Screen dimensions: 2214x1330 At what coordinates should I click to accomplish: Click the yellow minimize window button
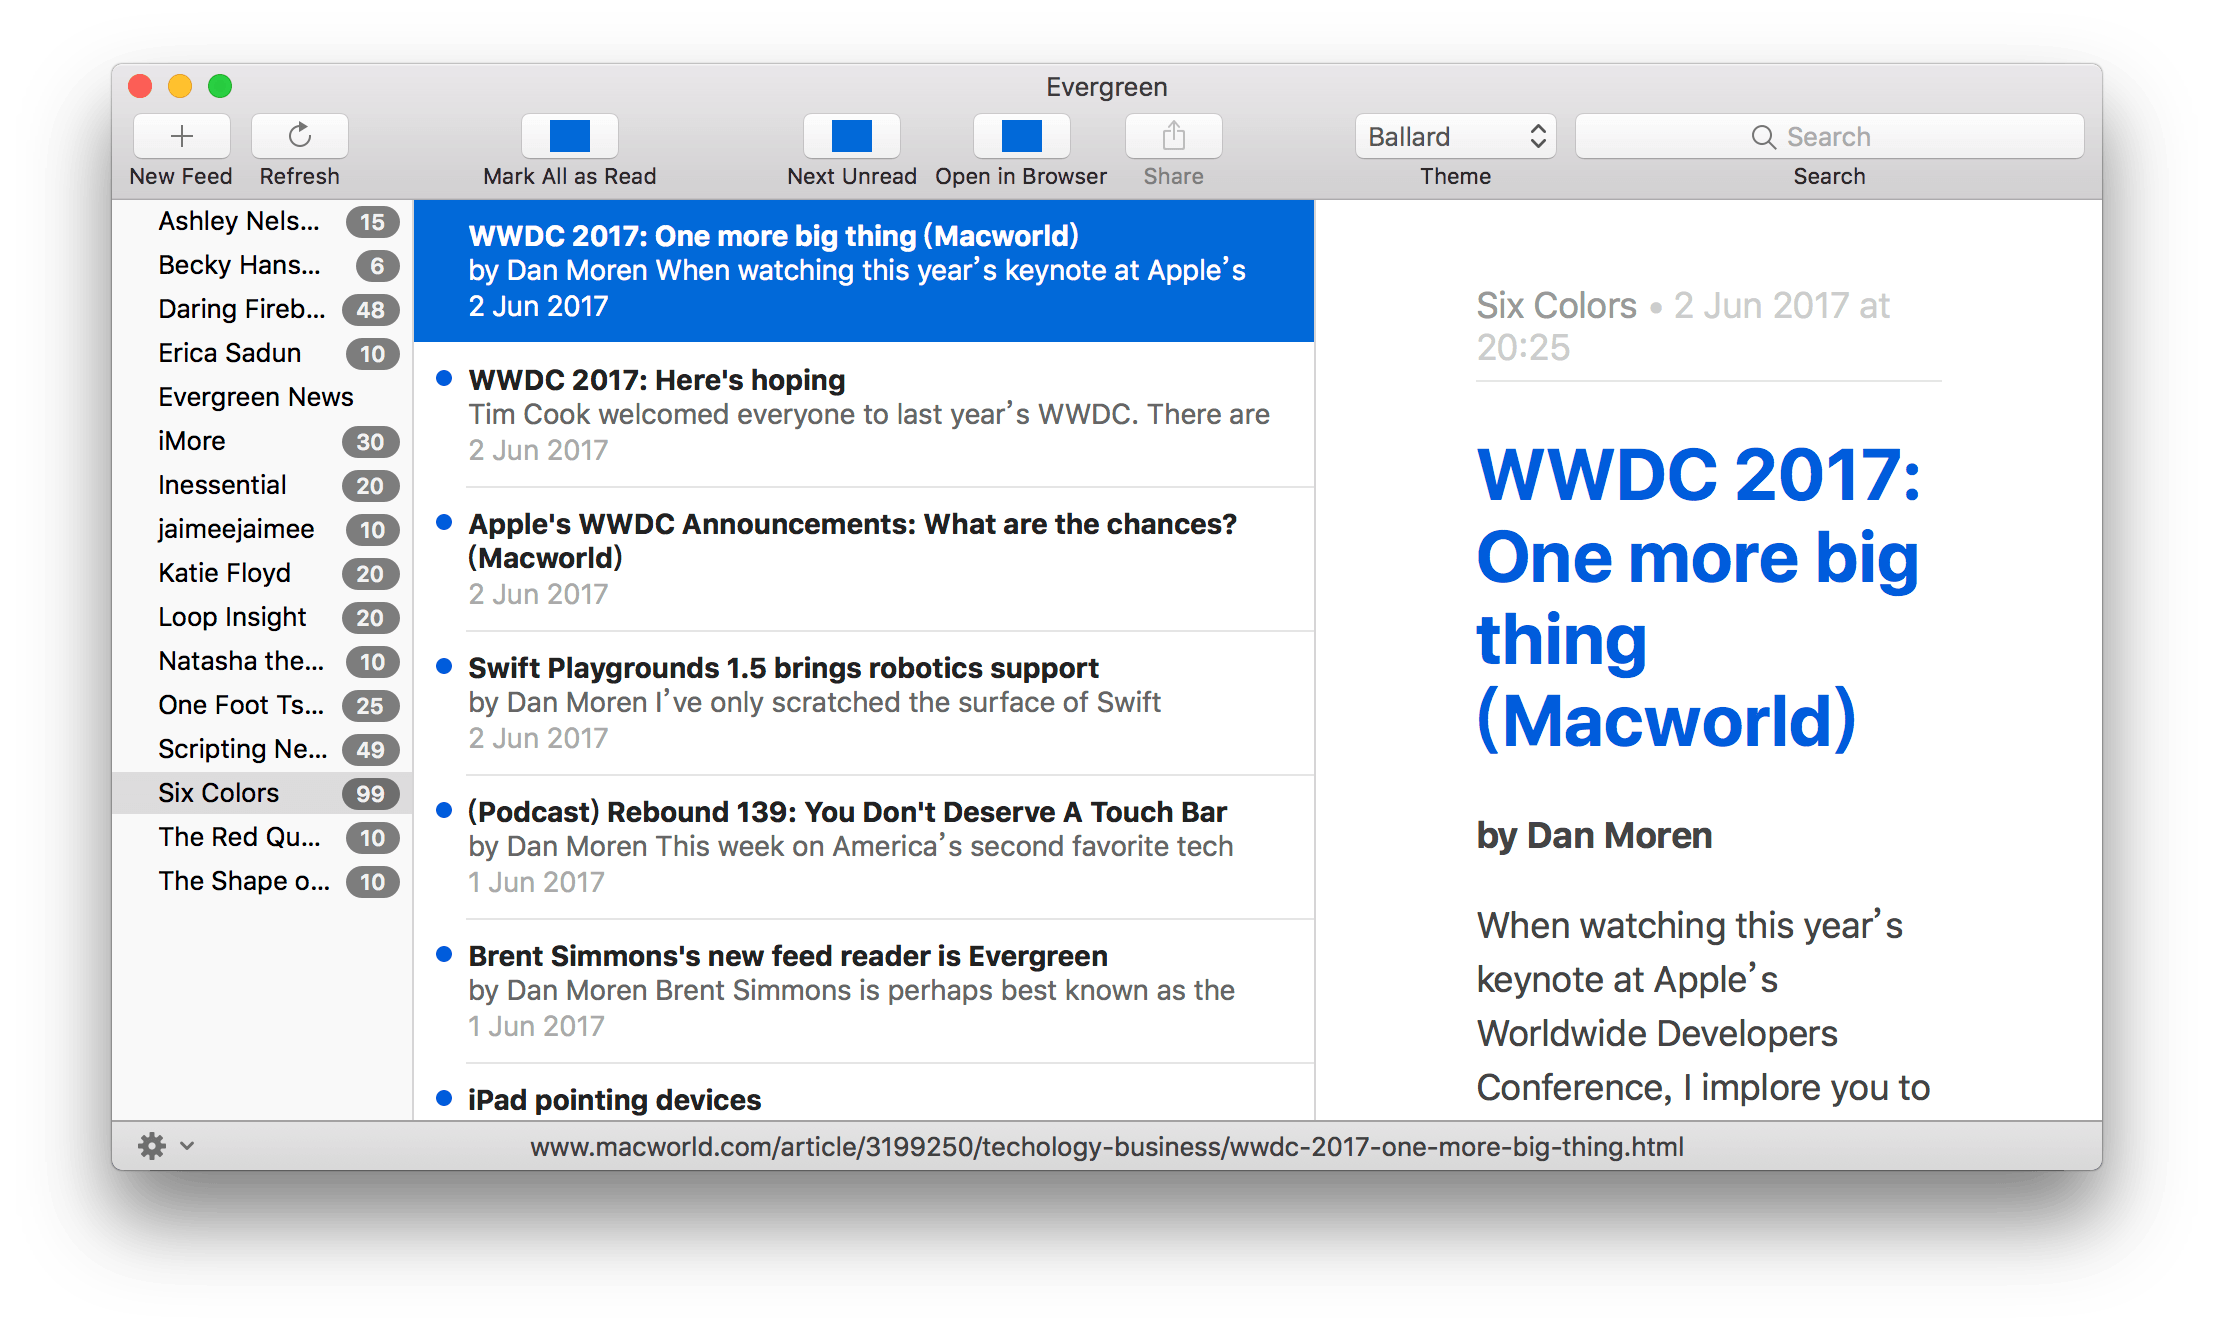point(180,87)
